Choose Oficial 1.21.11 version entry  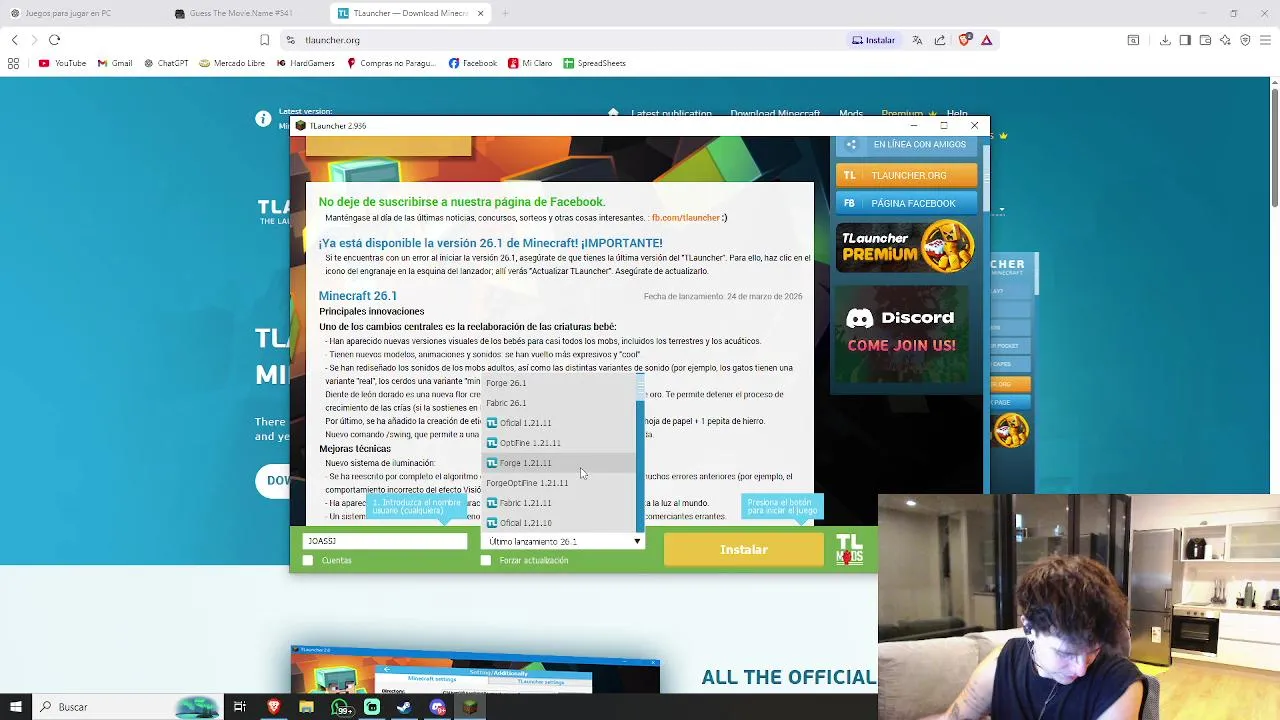coord(559,423)
